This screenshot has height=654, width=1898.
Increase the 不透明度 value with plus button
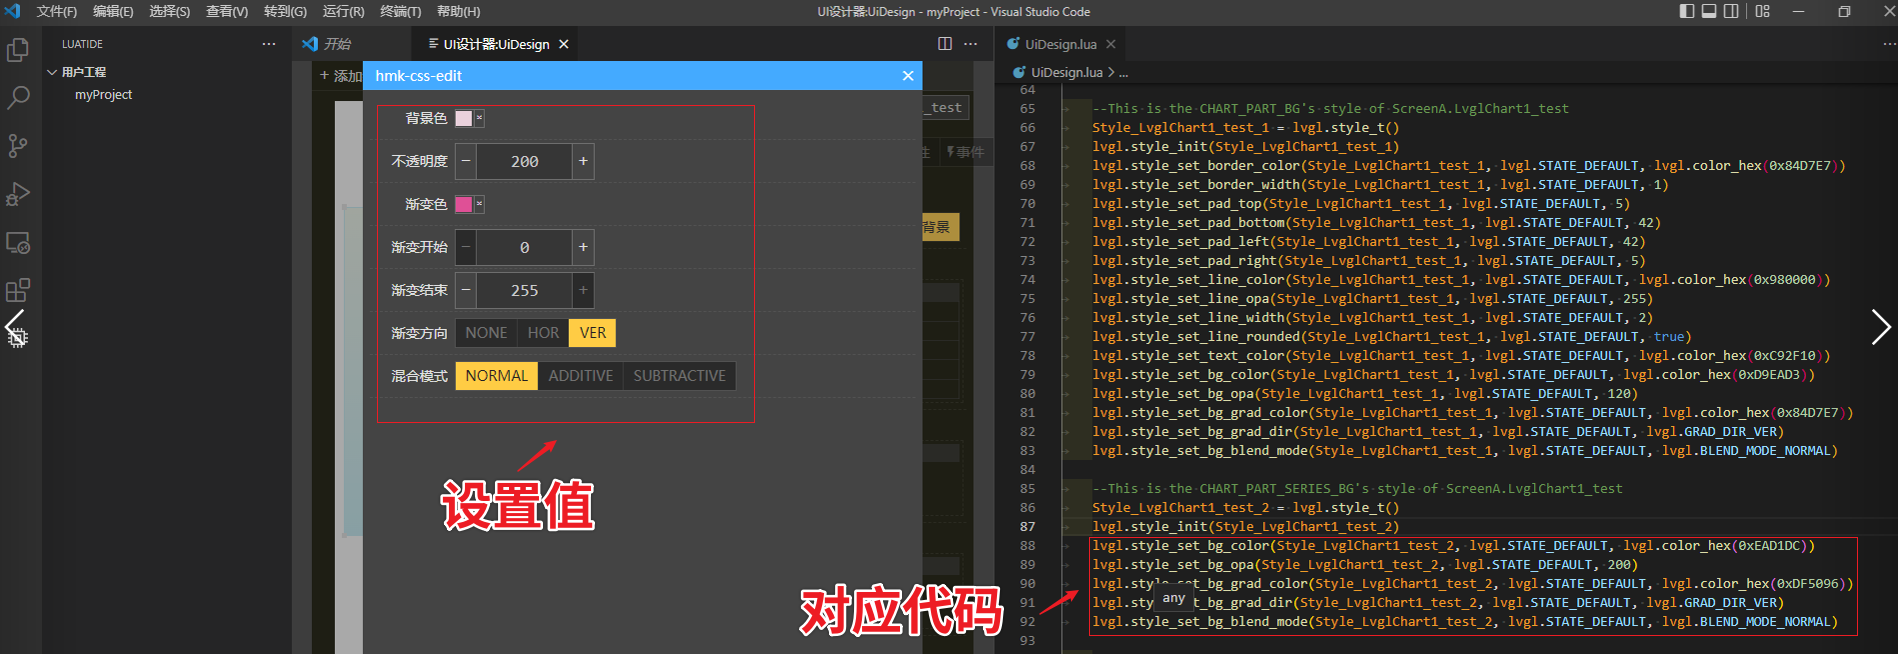(583, 161)
